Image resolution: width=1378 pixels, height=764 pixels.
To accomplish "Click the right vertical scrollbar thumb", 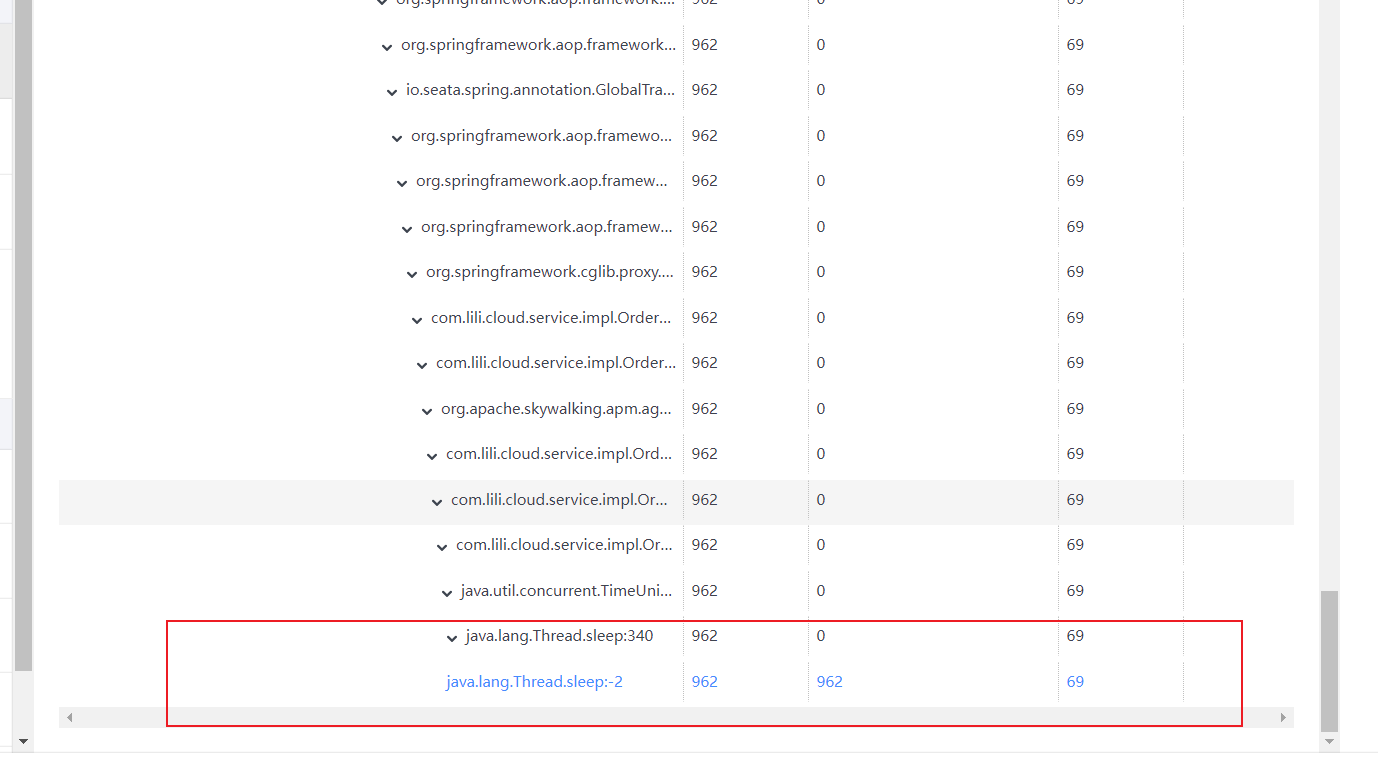I will pos(1329,660).
